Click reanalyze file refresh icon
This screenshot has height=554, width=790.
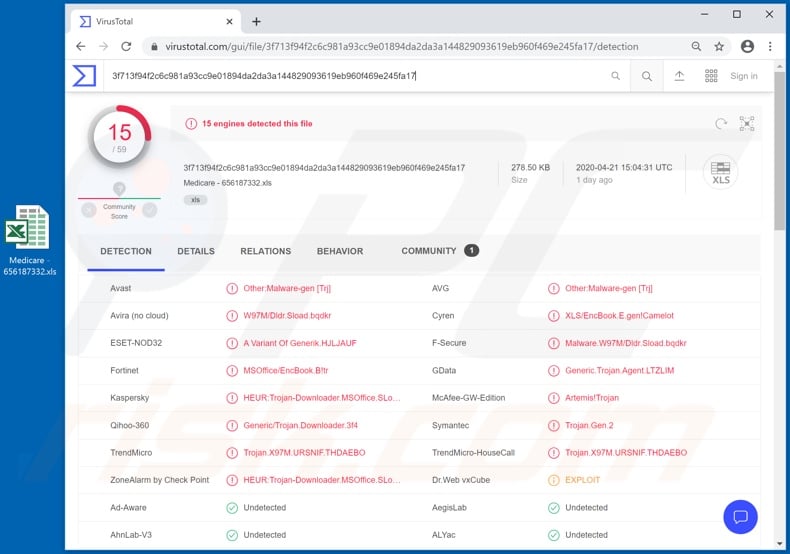(721, 123)
